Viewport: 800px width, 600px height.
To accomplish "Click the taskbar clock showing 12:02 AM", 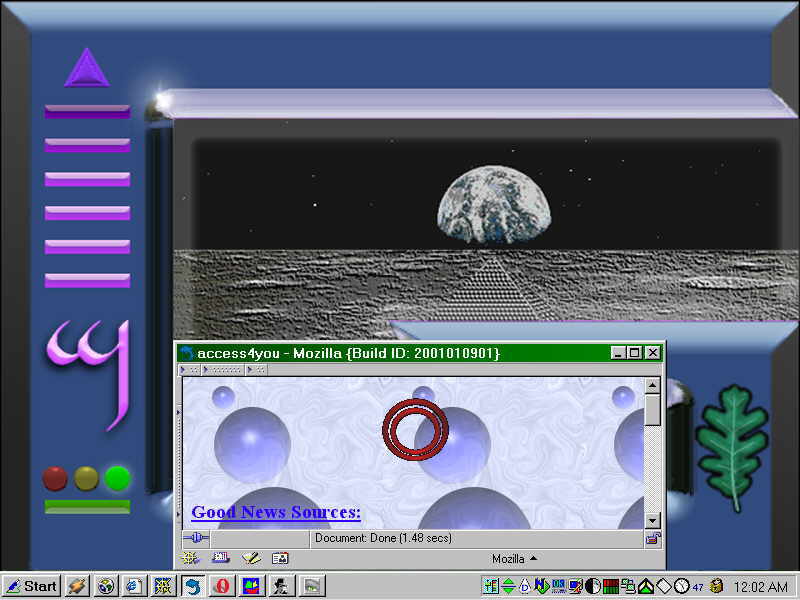I will tap(762, 586).
